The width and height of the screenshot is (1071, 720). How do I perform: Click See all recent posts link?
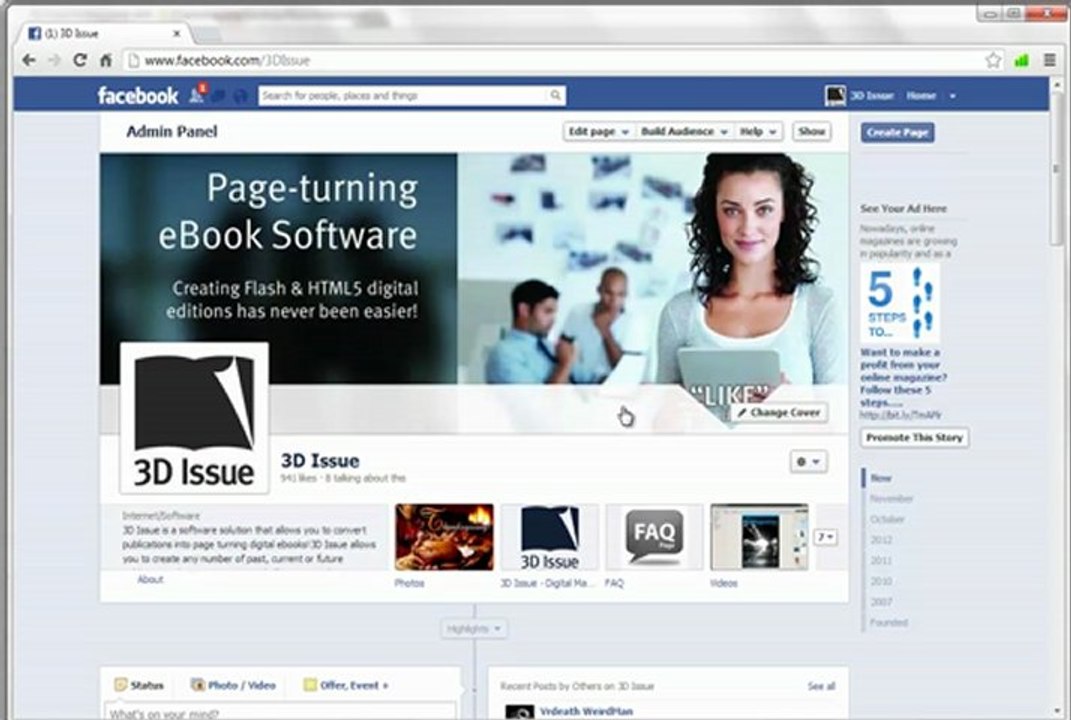point(821,686)
